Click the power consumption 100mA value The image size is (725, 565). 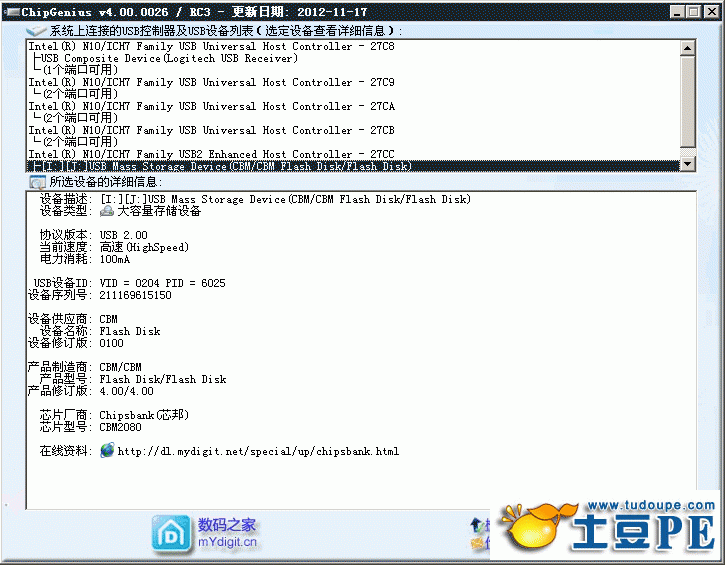[x=115, y=259]
